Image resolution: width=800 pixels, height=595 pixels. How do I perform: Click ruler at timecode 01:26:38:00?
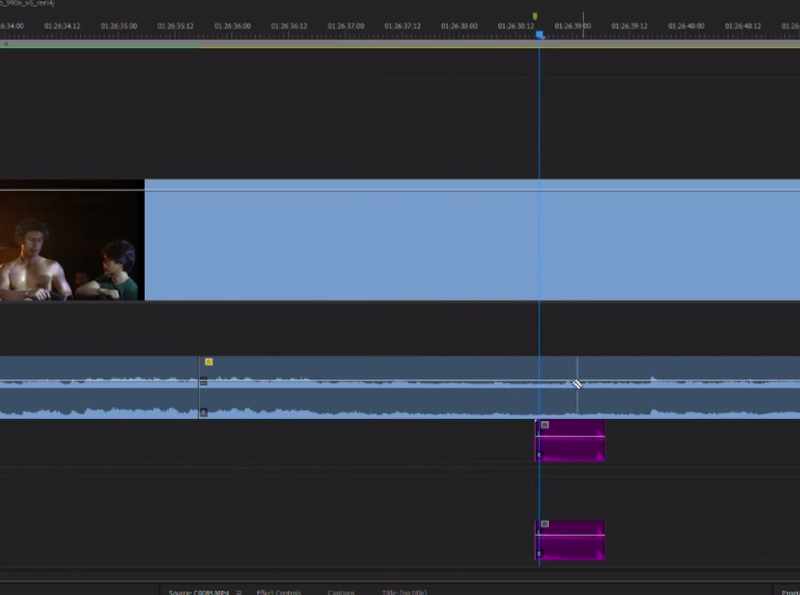pos(459,26)
